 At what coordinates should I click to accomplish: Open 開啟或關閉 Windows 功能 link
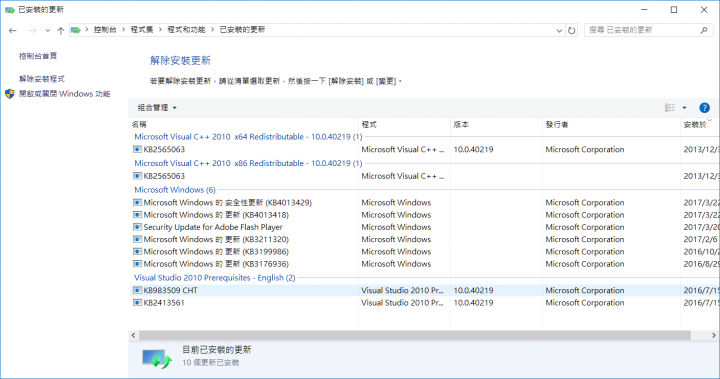click(x=64, y=94)
